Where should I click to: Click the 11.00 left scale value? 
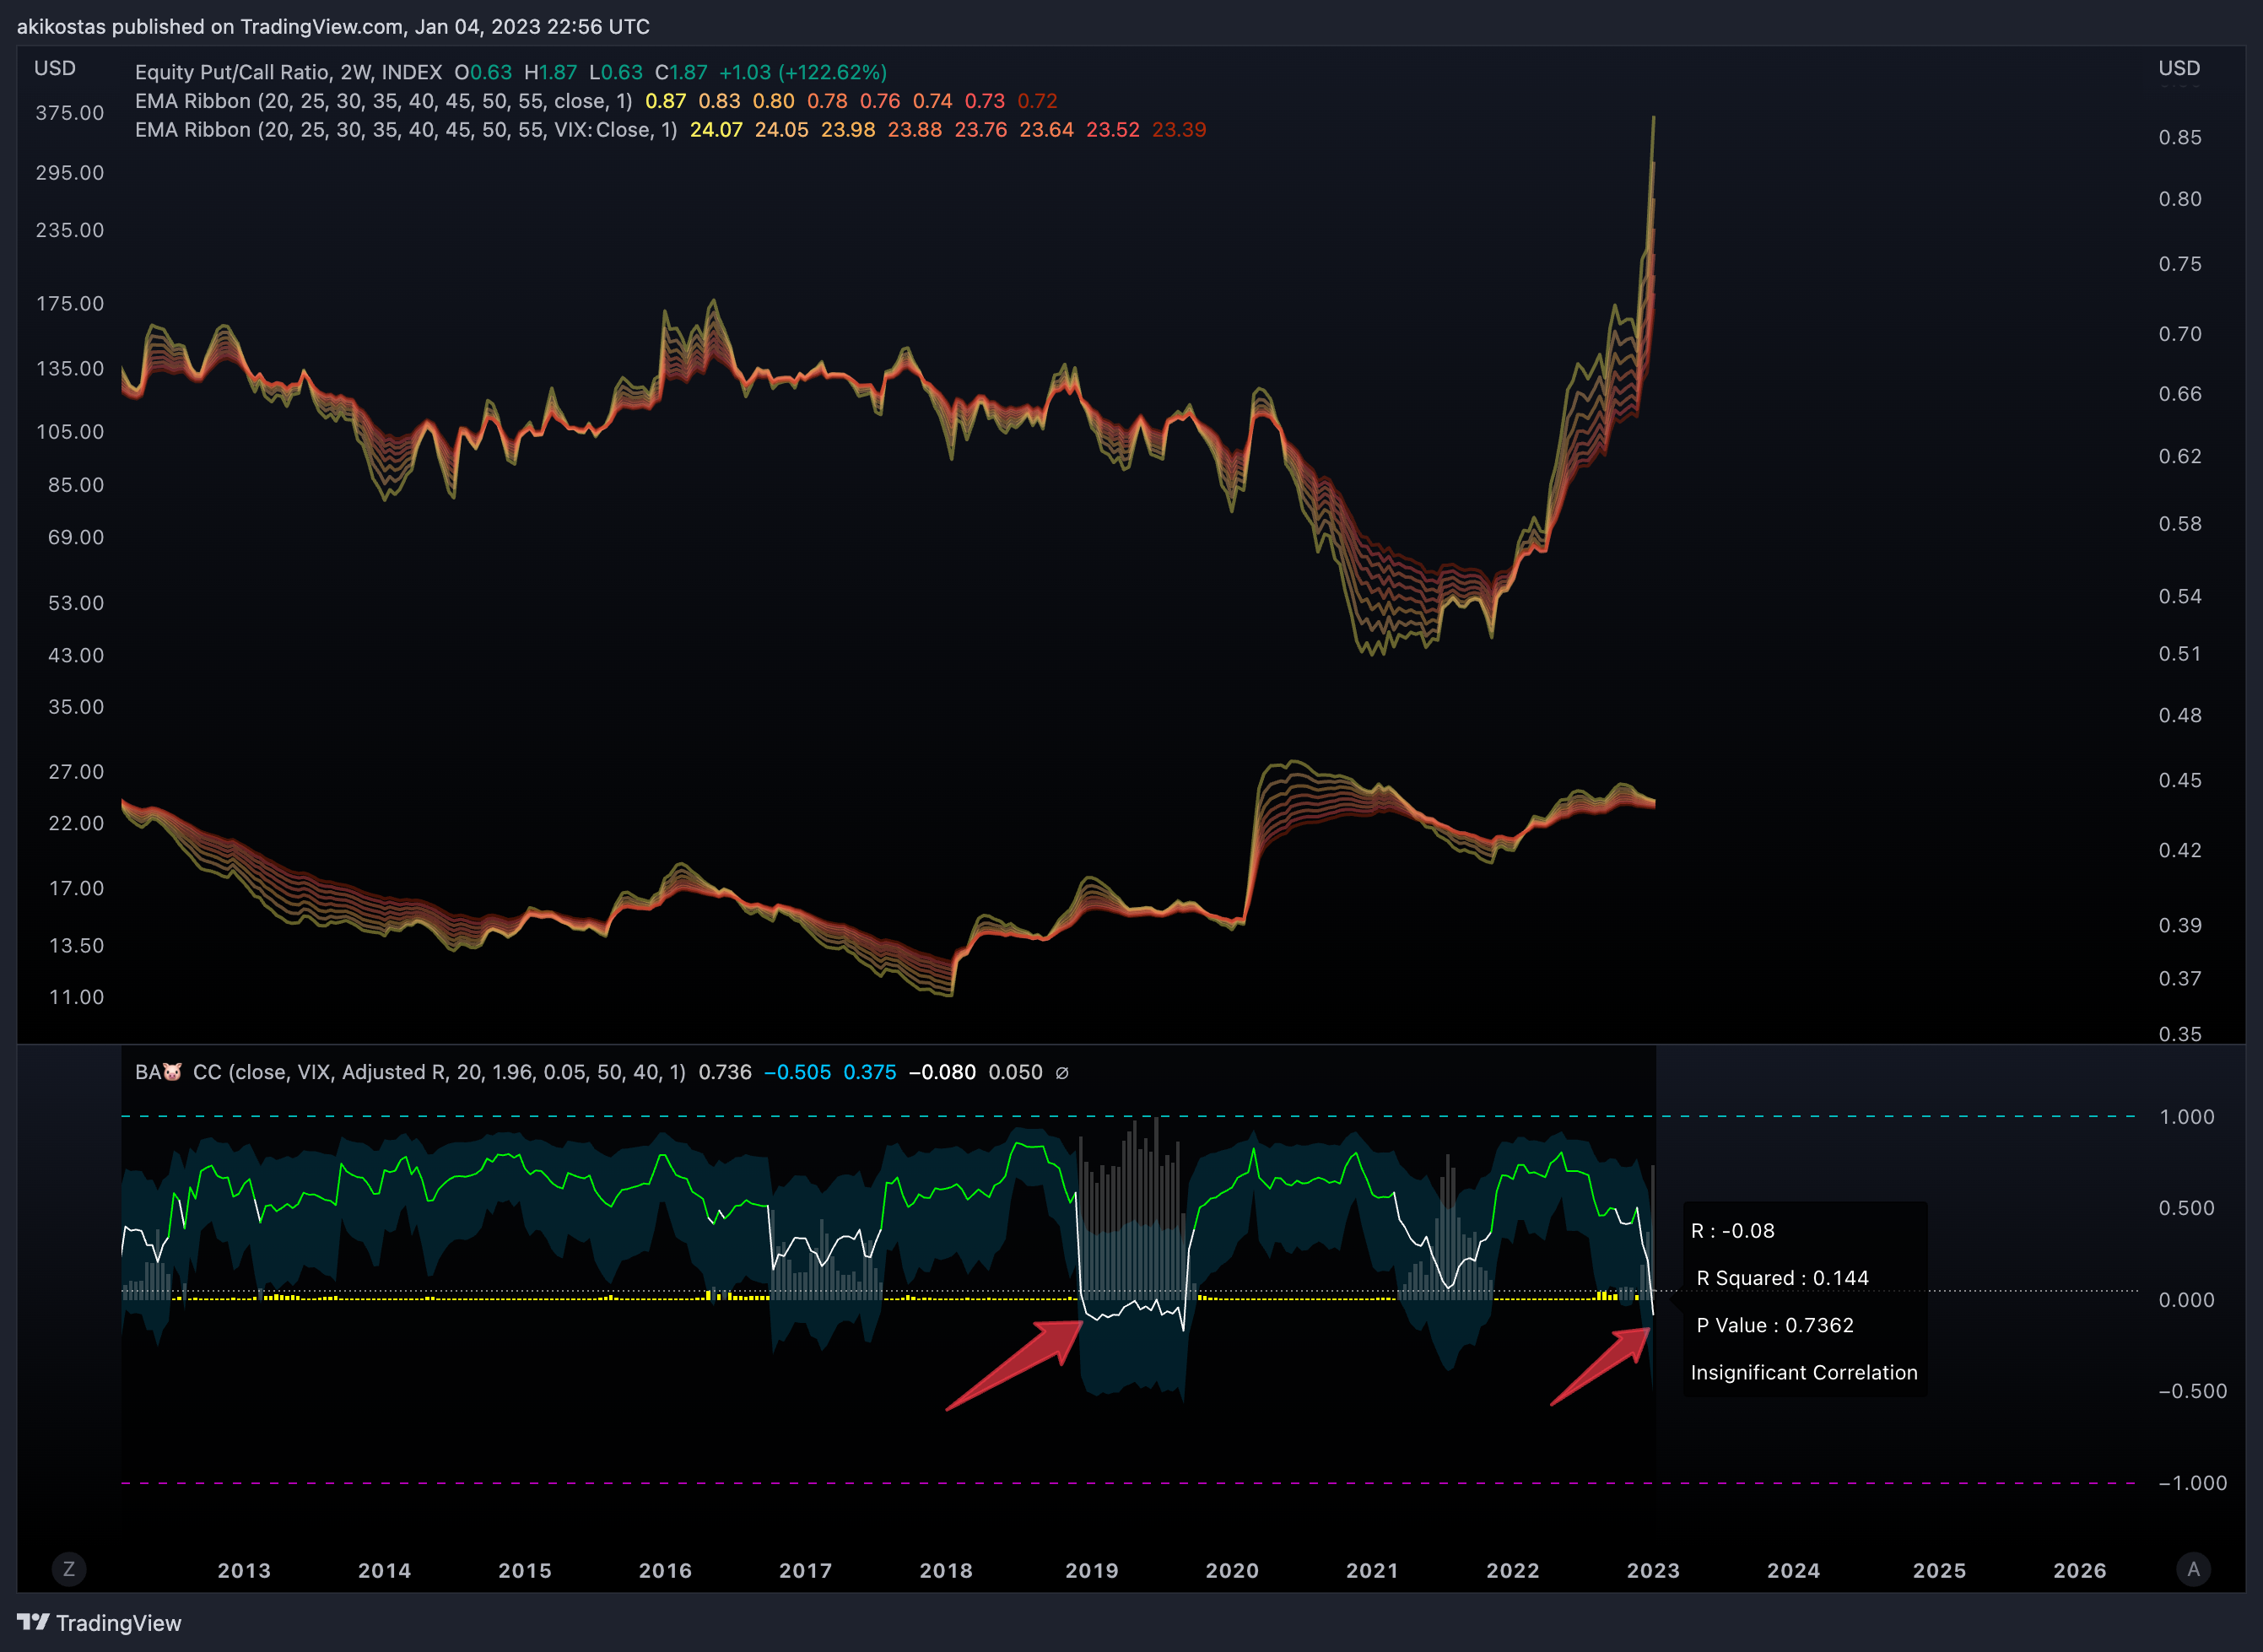click(x=76, y=997)
